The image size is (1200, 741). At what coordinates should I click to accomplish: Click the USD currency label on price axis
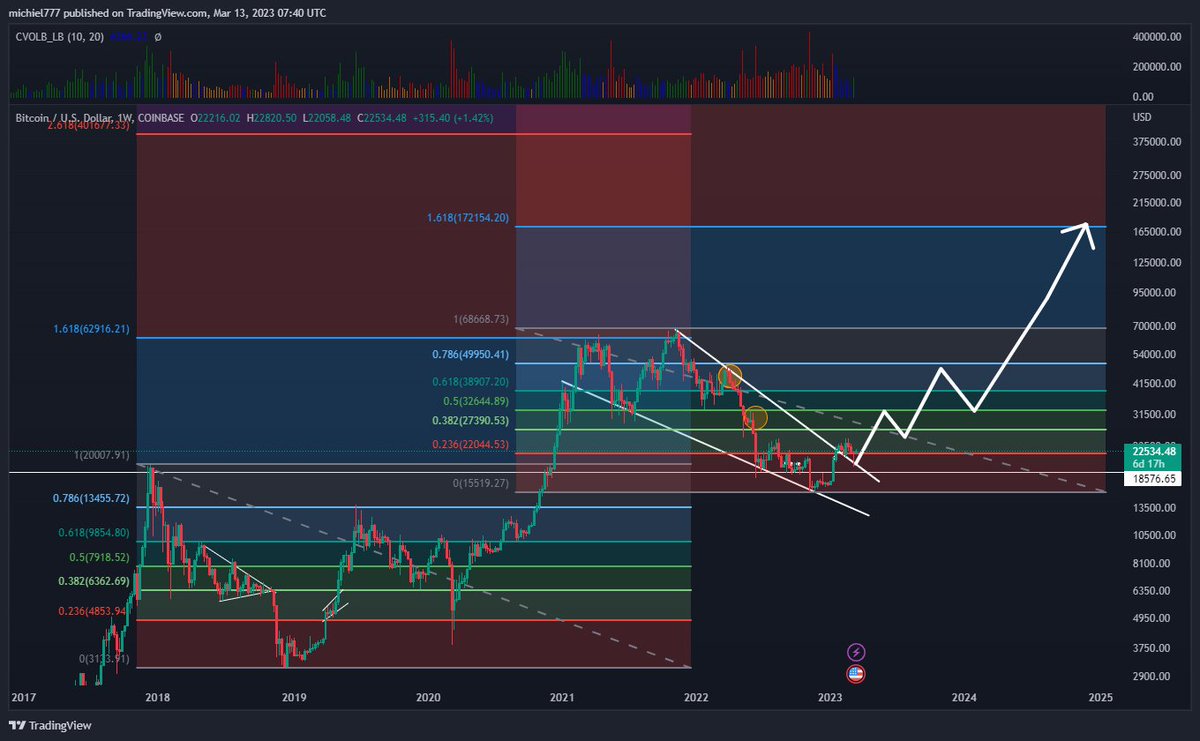click(1140, 118)
